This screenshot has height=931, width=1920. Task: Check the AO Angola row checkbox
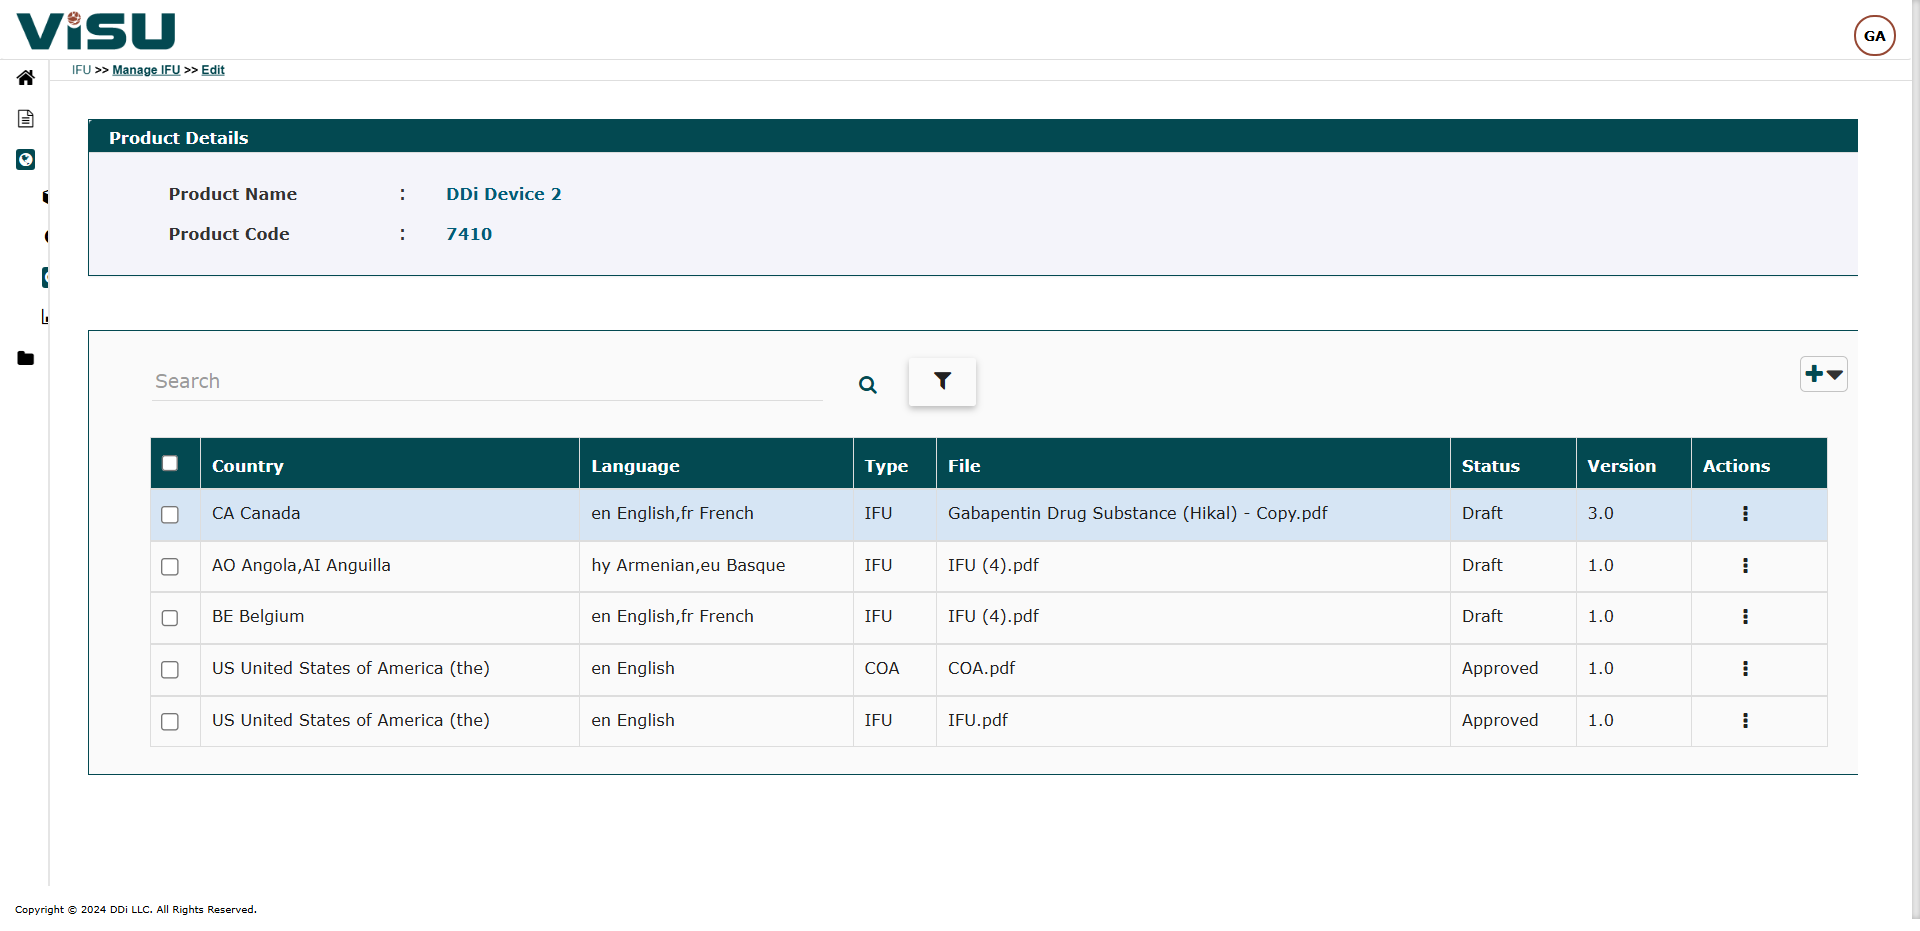[x=170, y=566]
